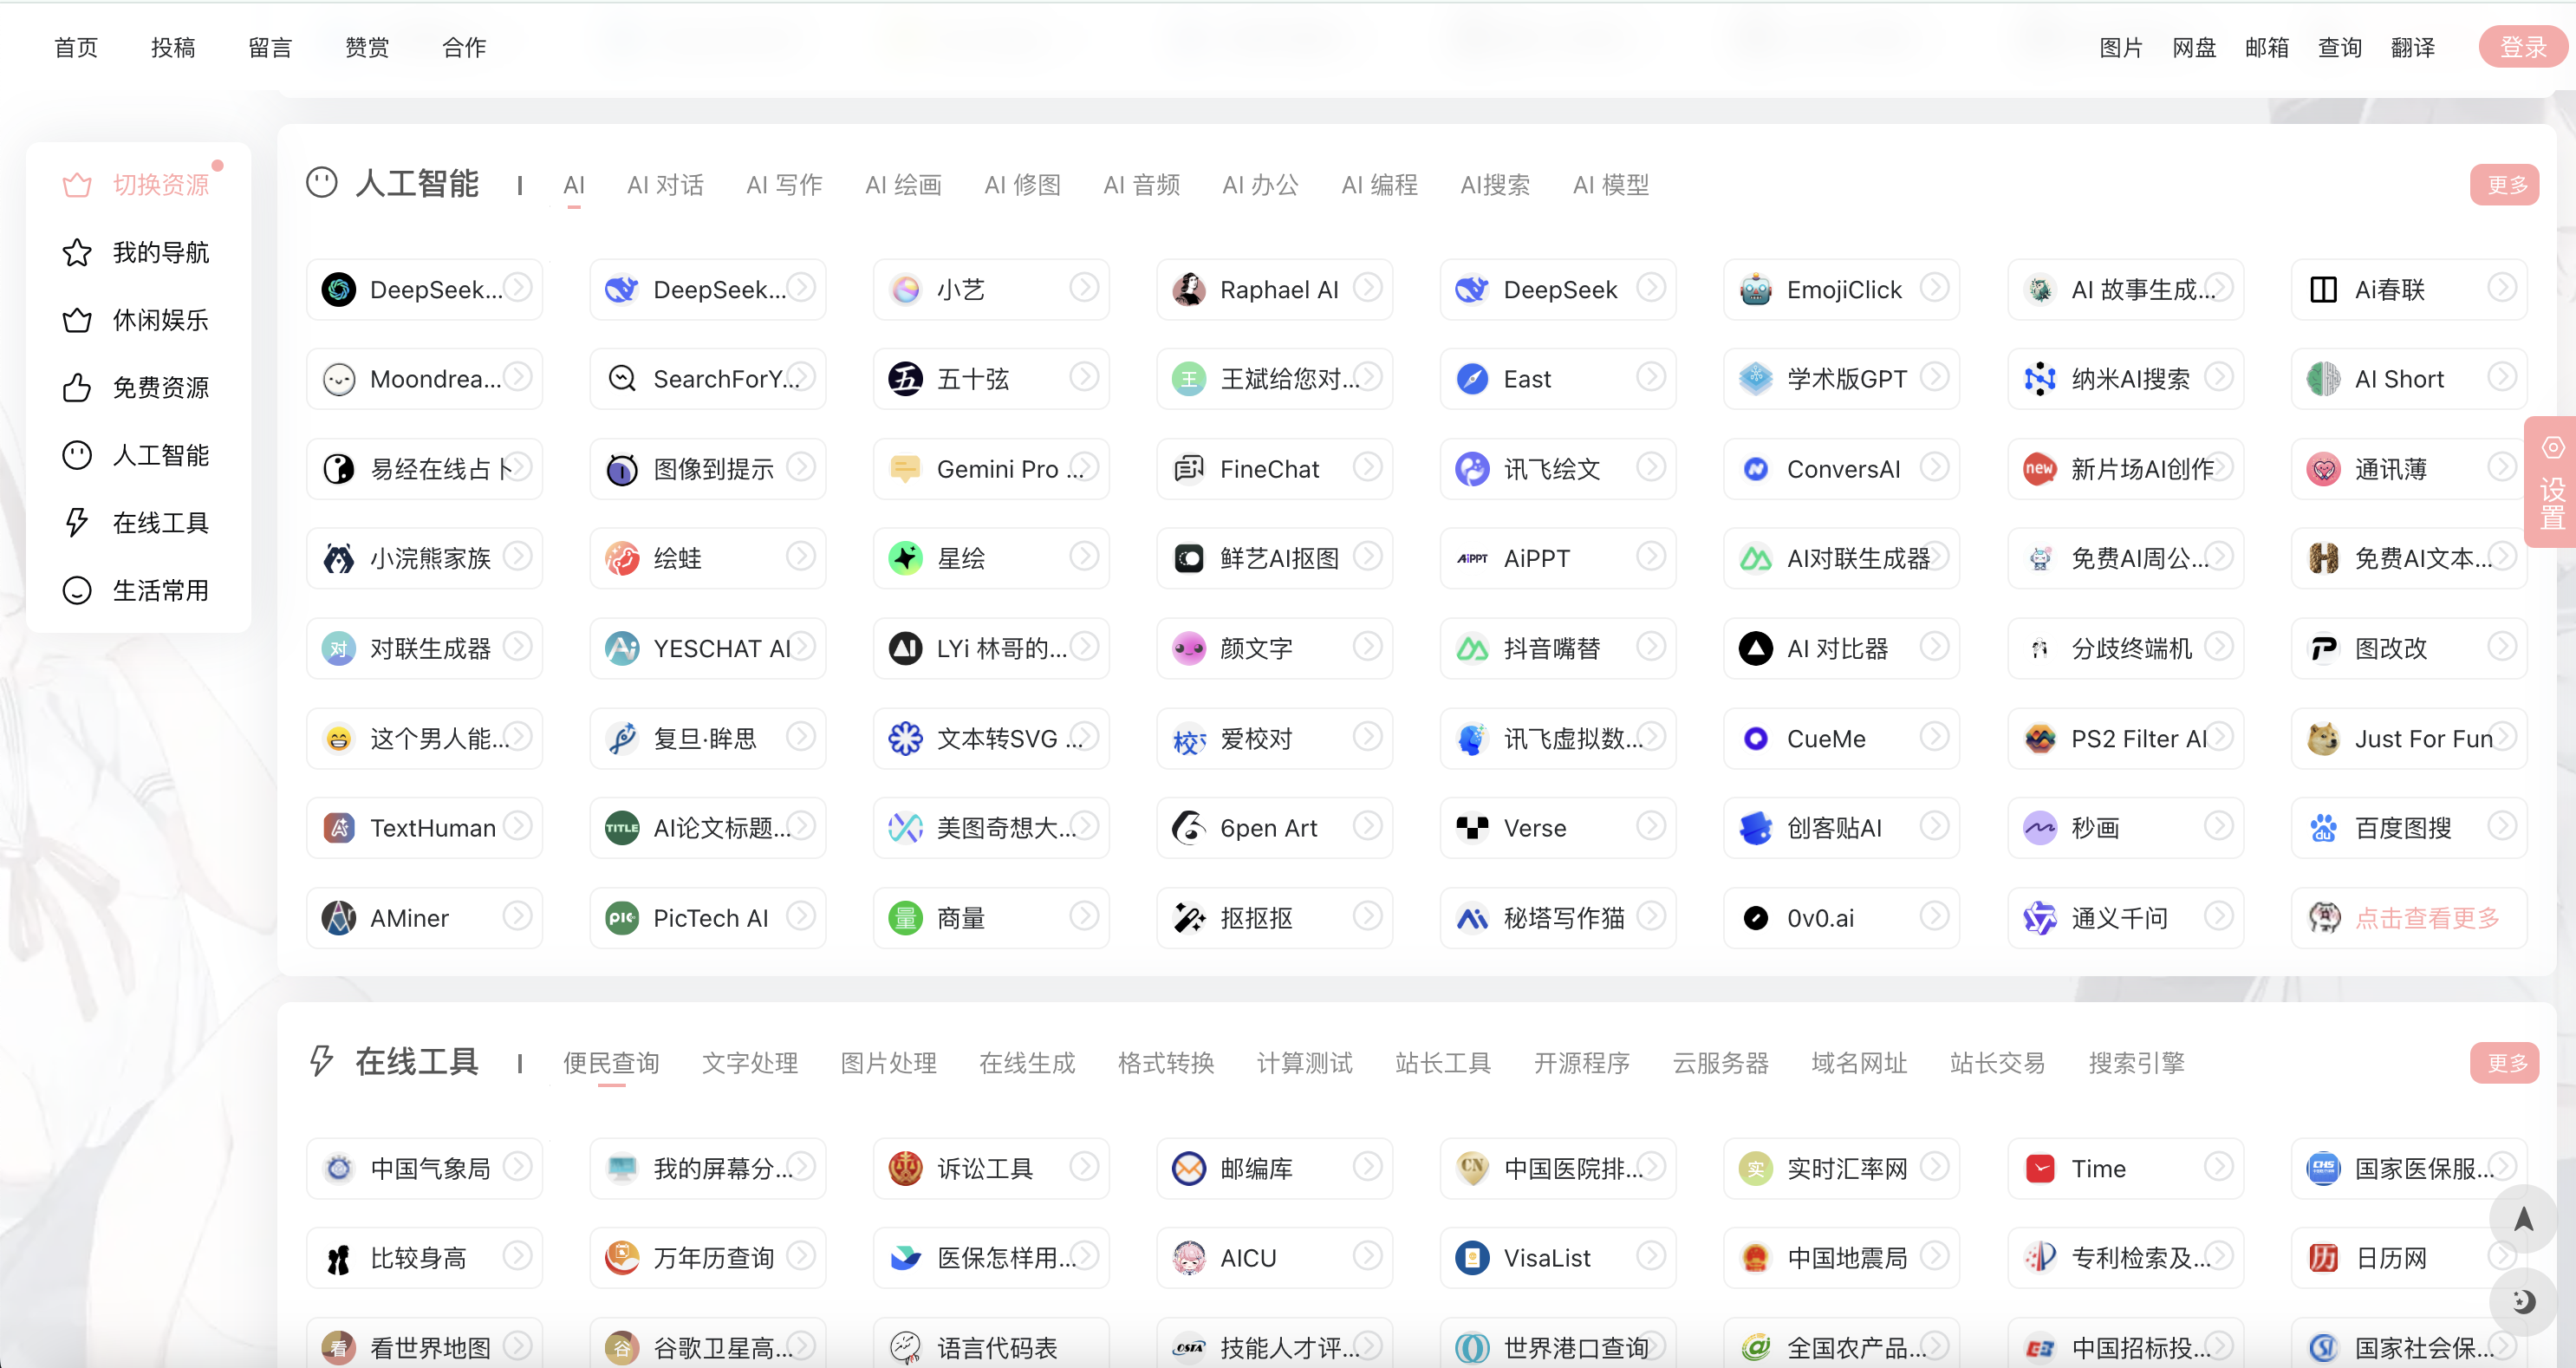Switch to the 搜索引擎 tab
Viewport: 2576px width, 1368px height.
coord(2136,1063)
